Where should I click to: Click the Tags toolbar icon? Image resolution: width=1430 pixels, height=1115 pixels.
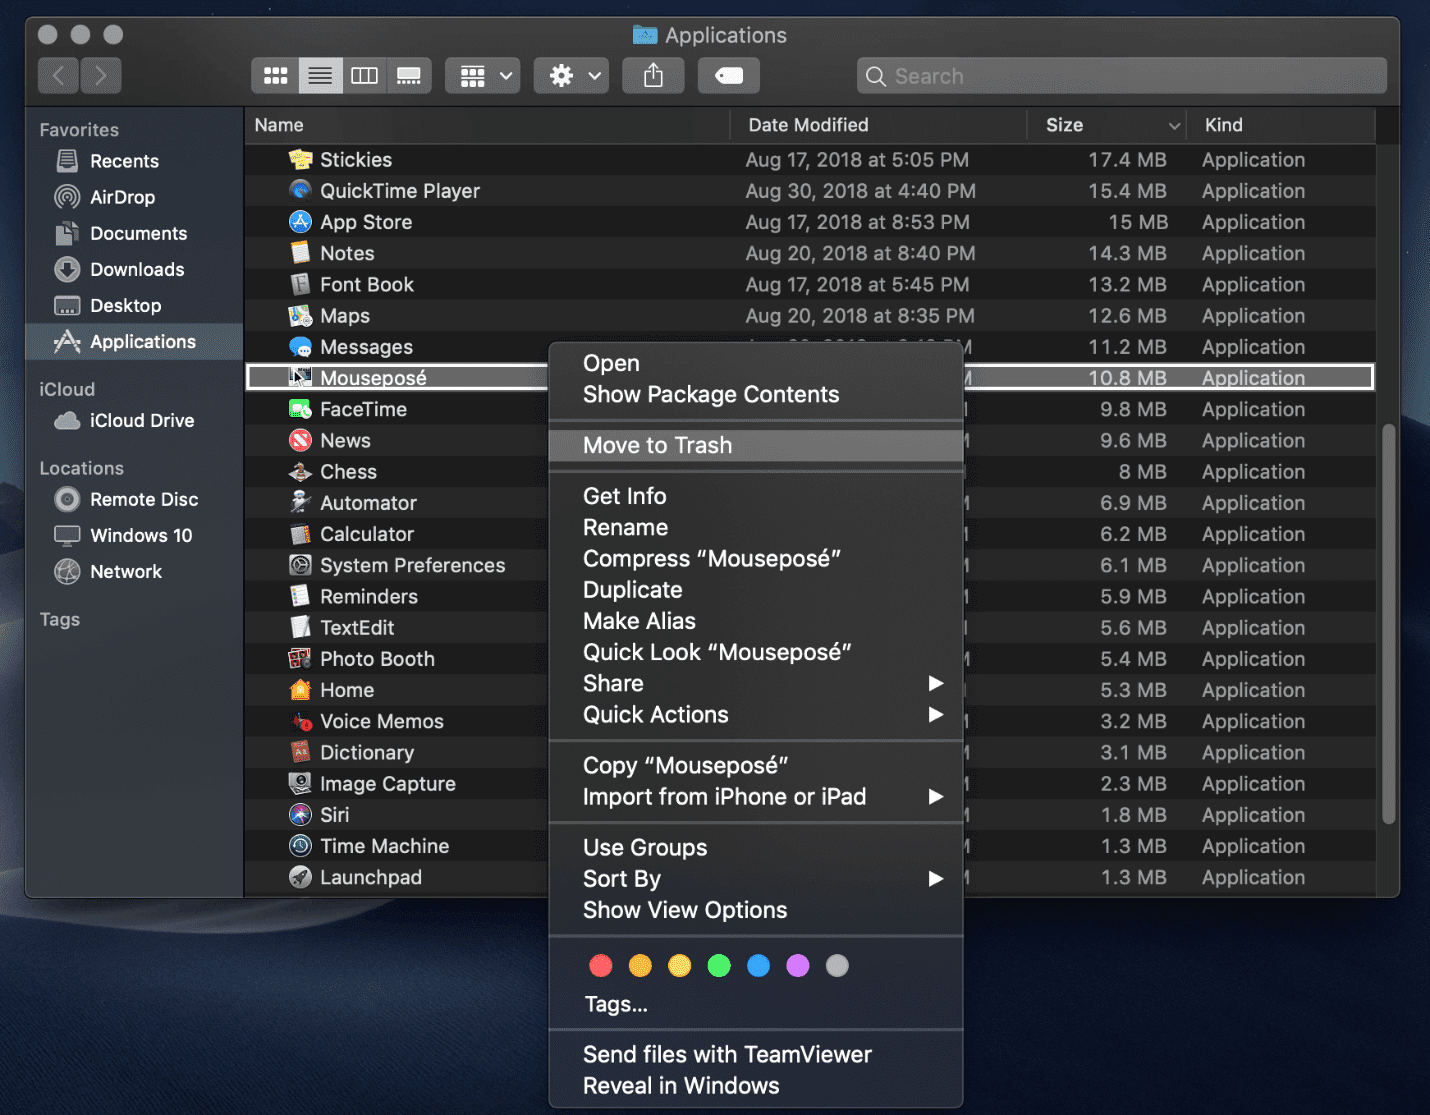pos(728,75)
